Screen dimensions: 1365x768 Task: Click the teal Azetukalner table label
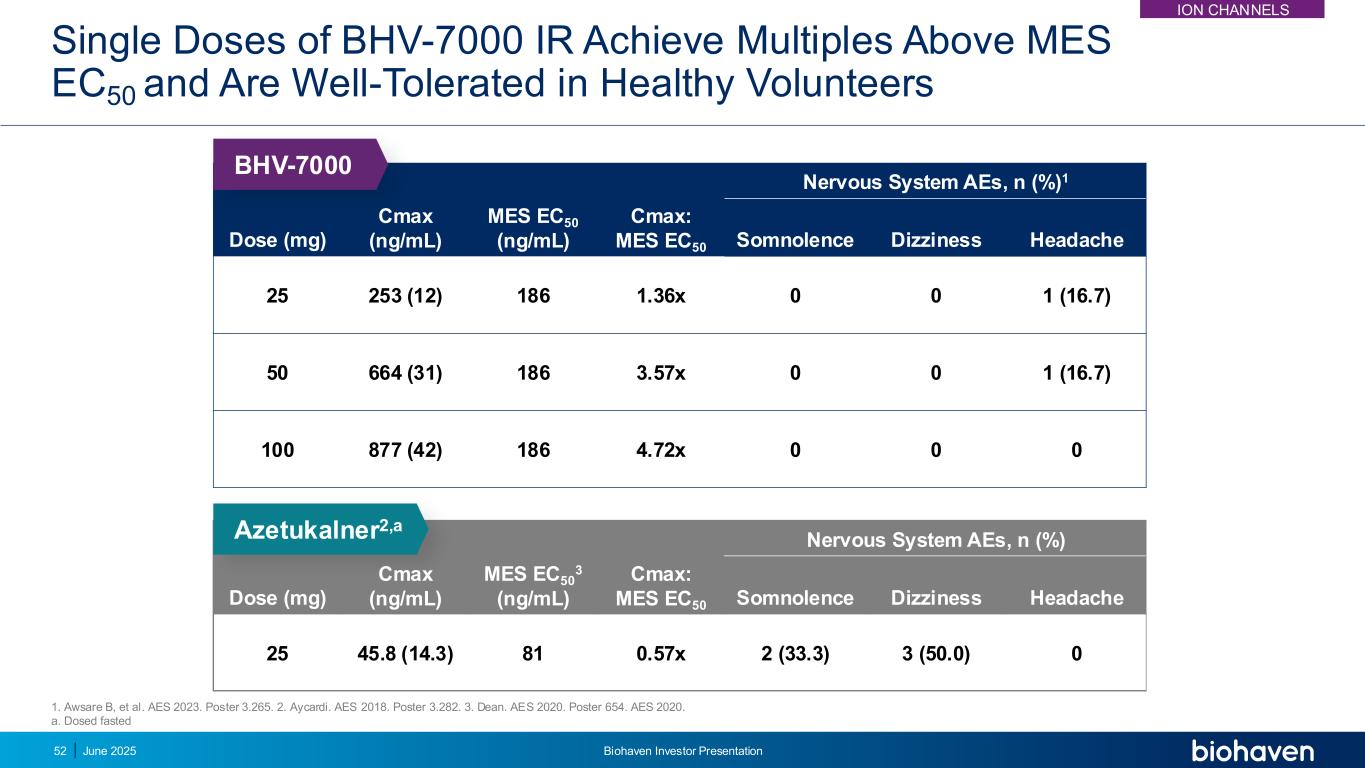coord(321,529)
